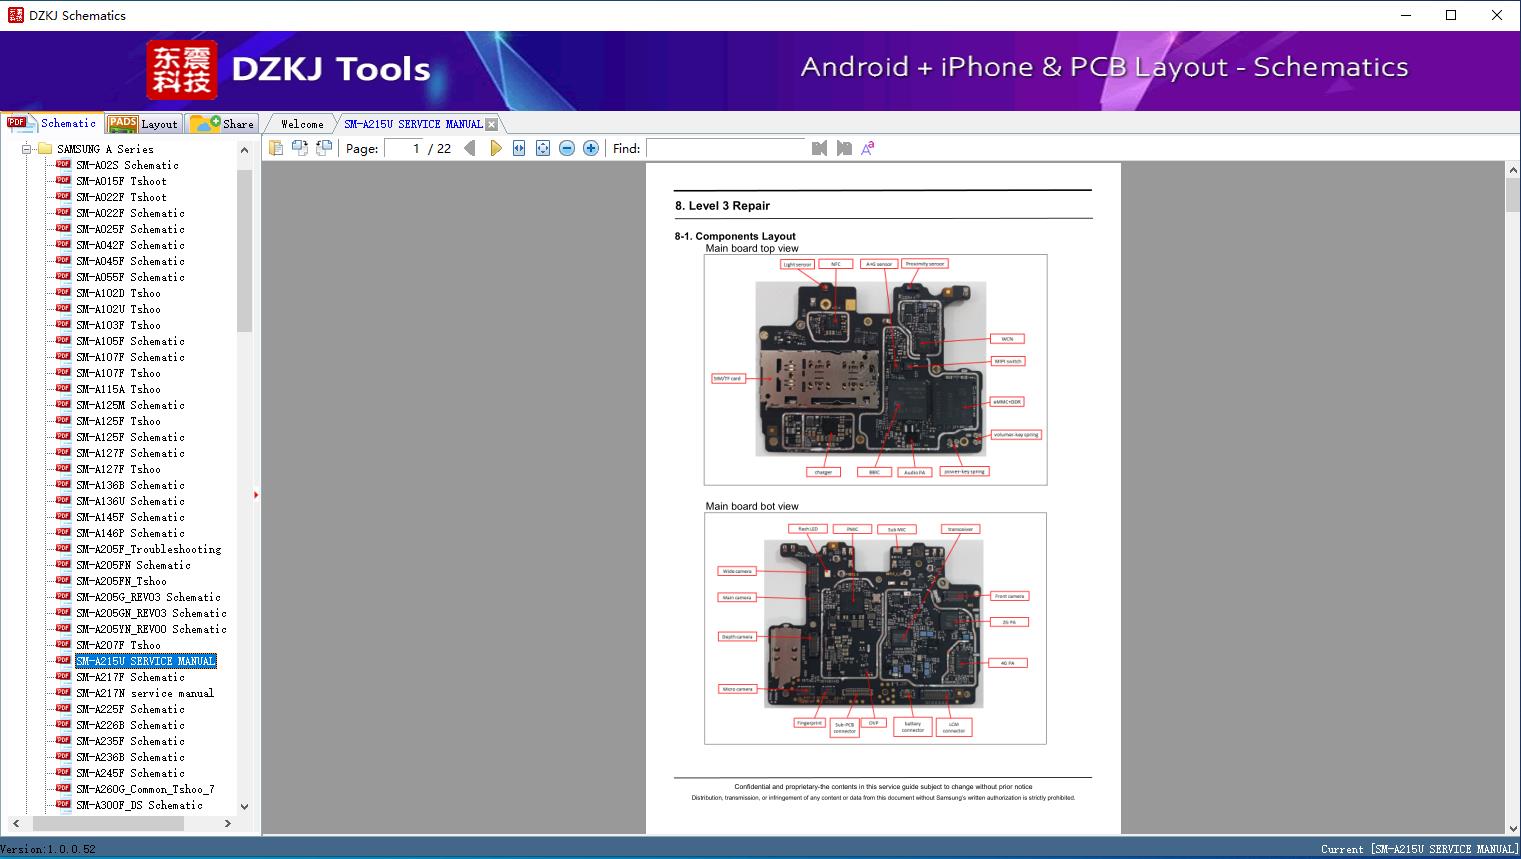Open the Share tab

tap(223, 124)
